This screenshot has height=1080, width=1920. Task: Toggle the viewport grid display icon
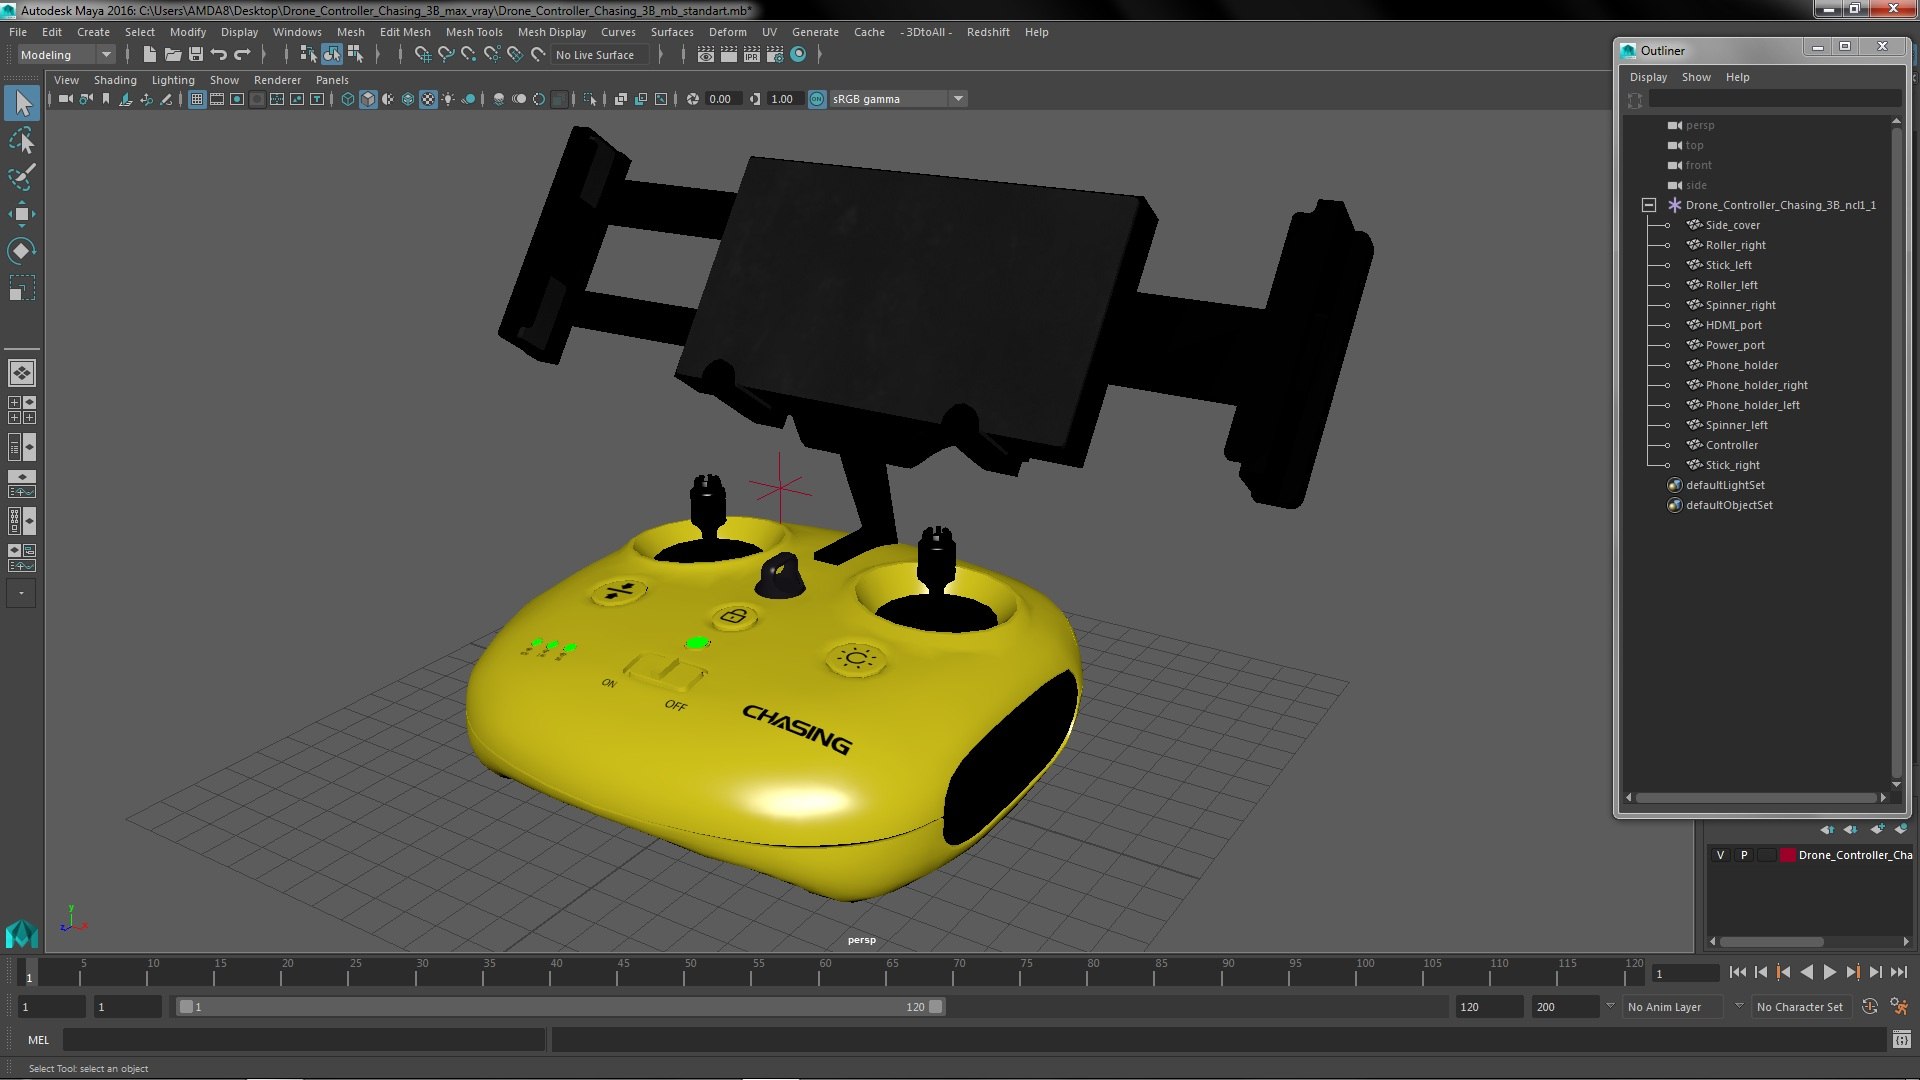tap(197, 99)
